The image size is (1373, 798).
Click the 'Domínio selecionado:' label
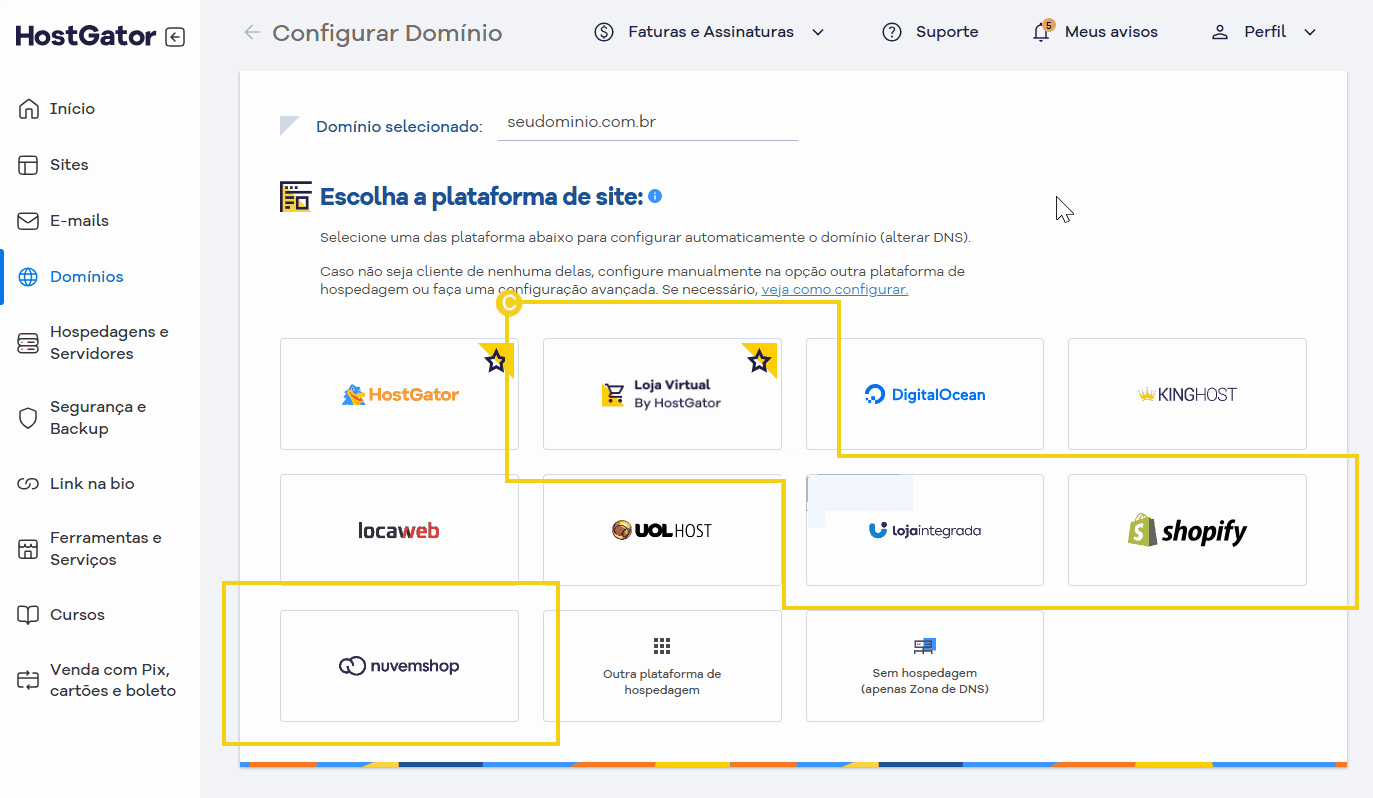pyautogui.click(x=399, y=127)
